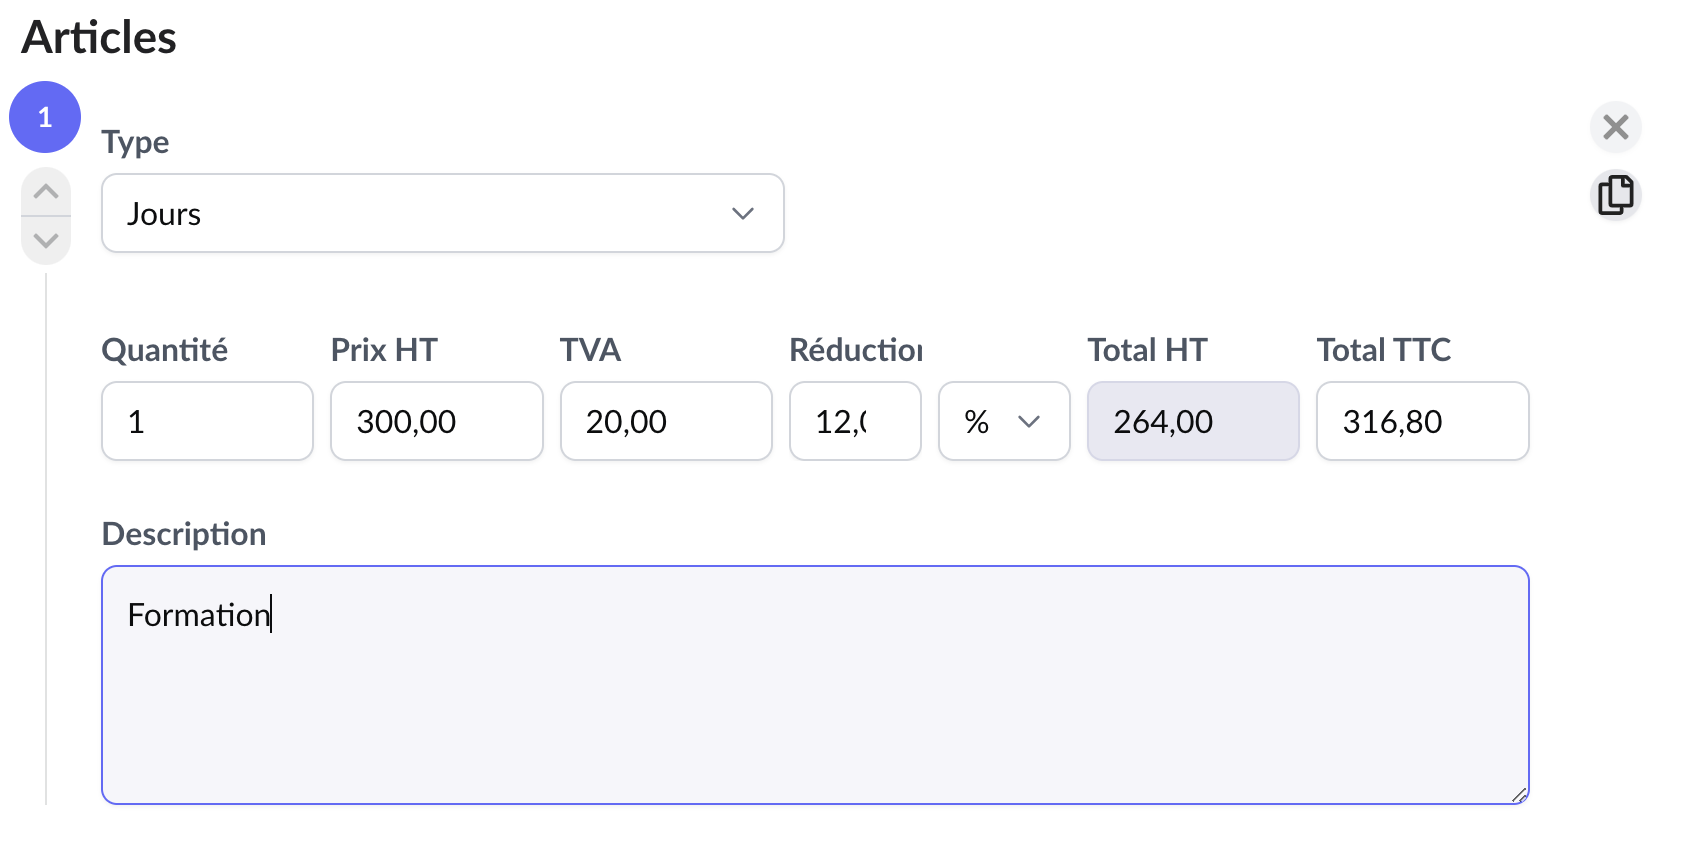Focus the Total TTC field 316,80
This screenshot has height=848, width=1698.
[1422, 421]
